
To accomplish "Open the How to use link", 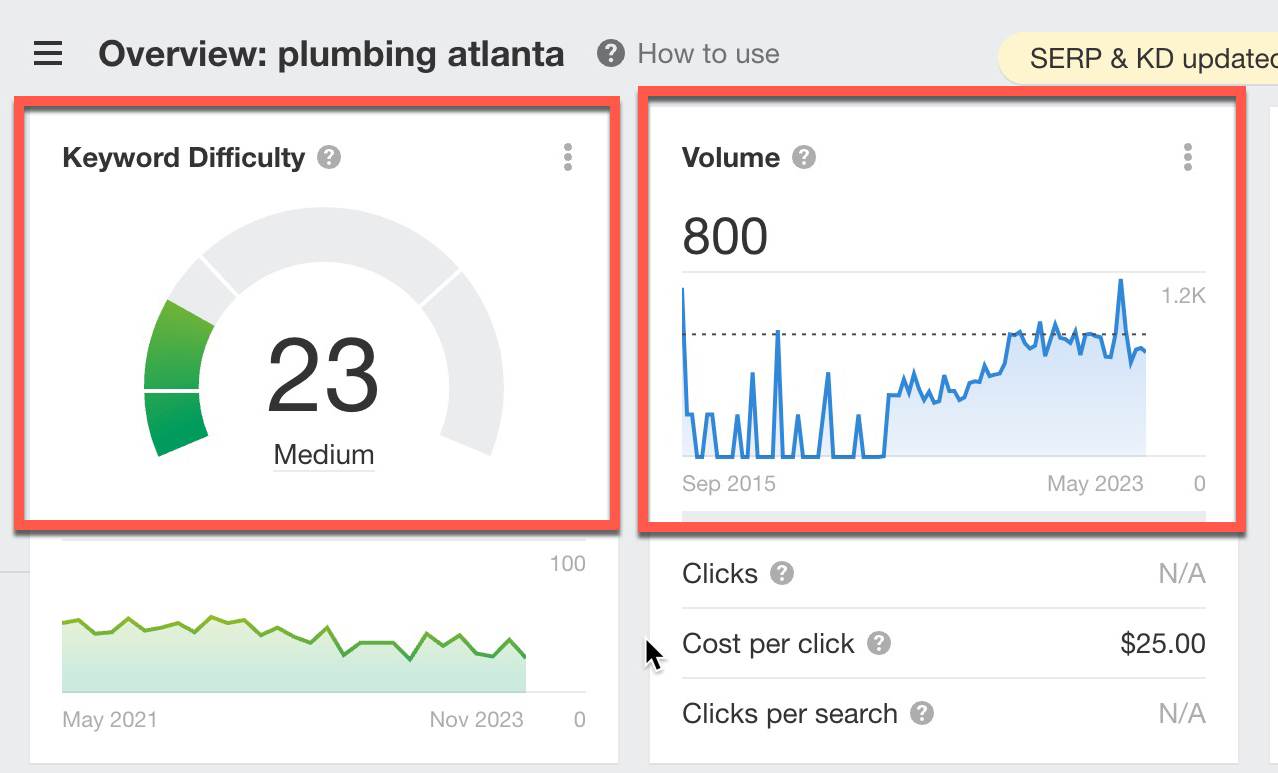I will pyautogui.click(x=708, y=54).
